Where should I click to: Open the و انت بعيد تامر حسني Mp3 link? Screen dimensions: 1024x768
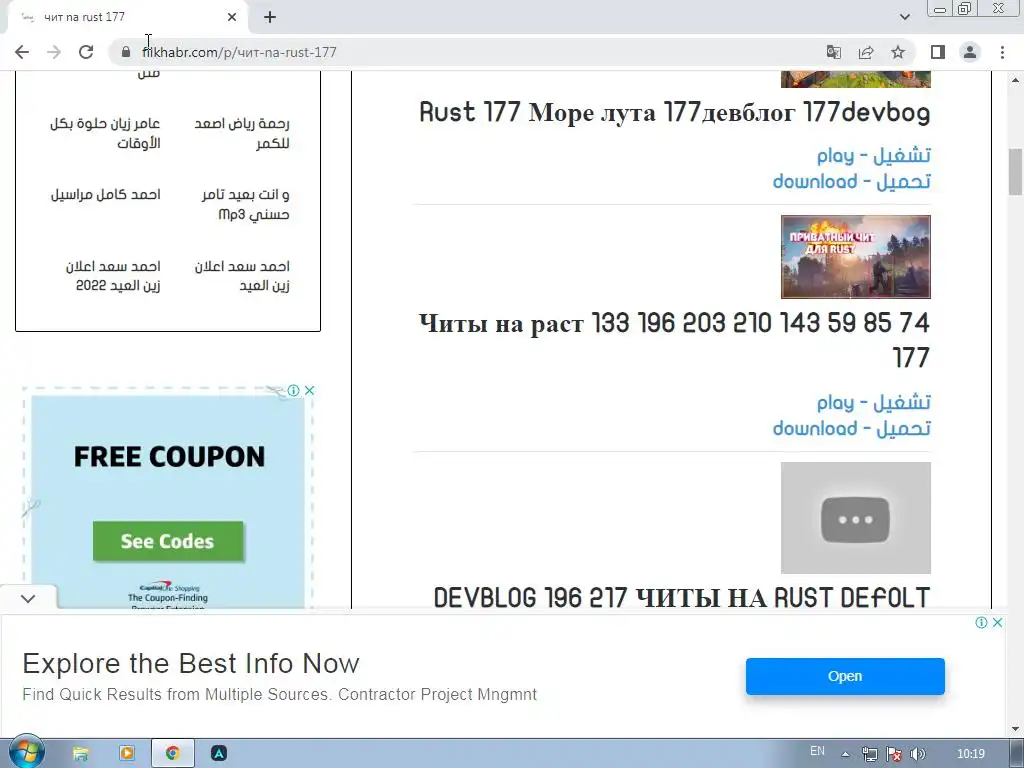pyautogui.click(x=246, y=204)
